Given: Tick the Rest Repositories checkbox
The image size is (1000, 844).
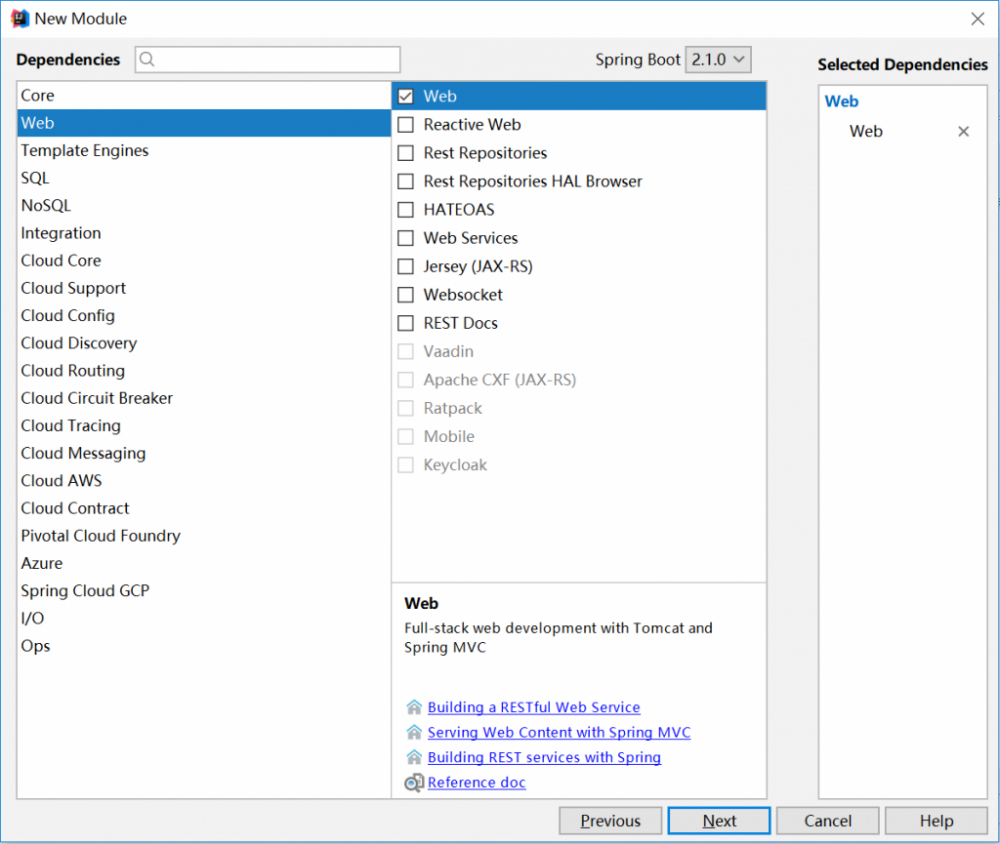Looking at the screenshot, I should [406, 153].
